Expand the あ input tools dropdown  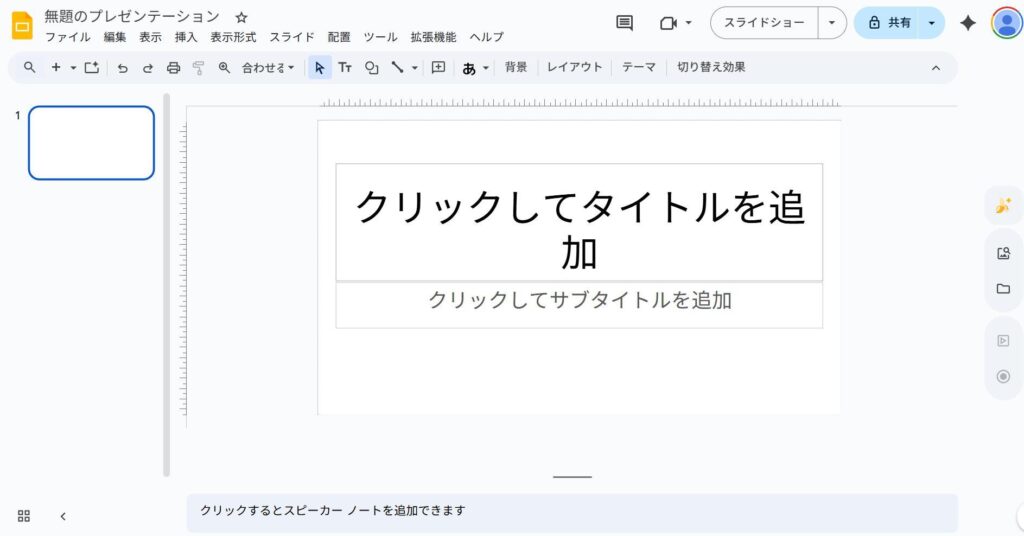pyautogui.click(x=486, y=68)
